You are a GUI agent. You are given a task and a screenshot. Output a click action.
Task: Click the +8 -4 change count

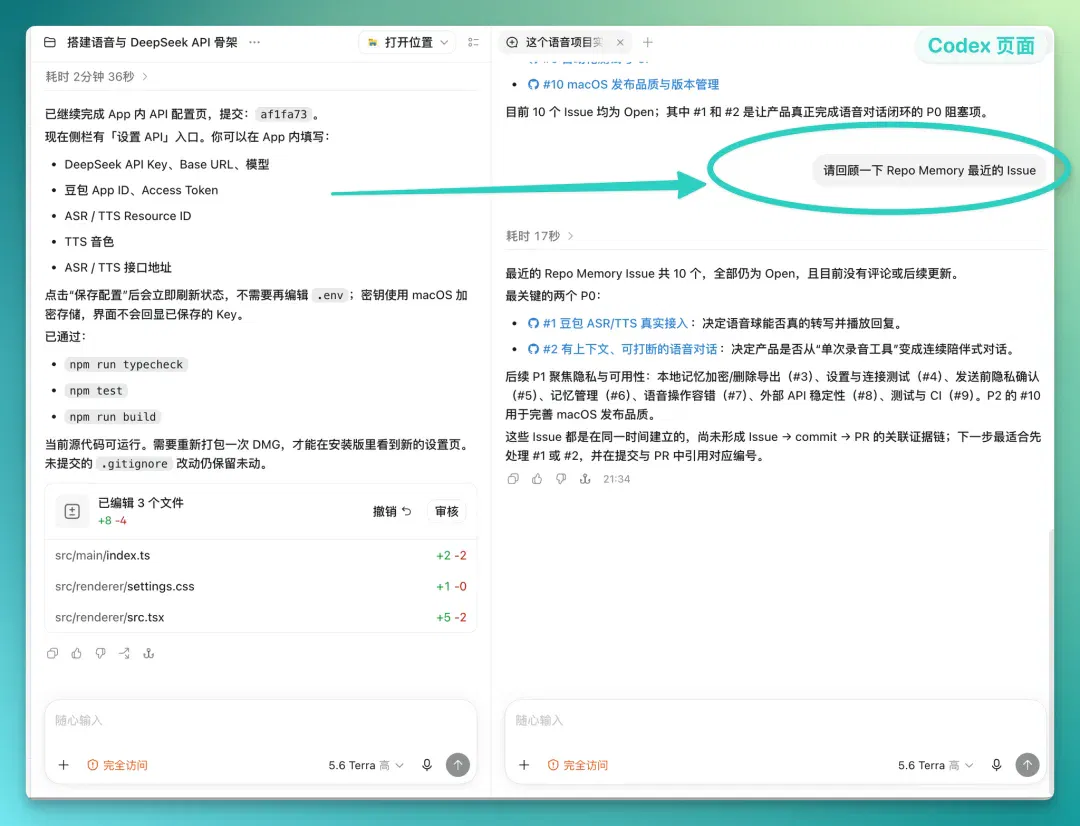pos(112,521)
